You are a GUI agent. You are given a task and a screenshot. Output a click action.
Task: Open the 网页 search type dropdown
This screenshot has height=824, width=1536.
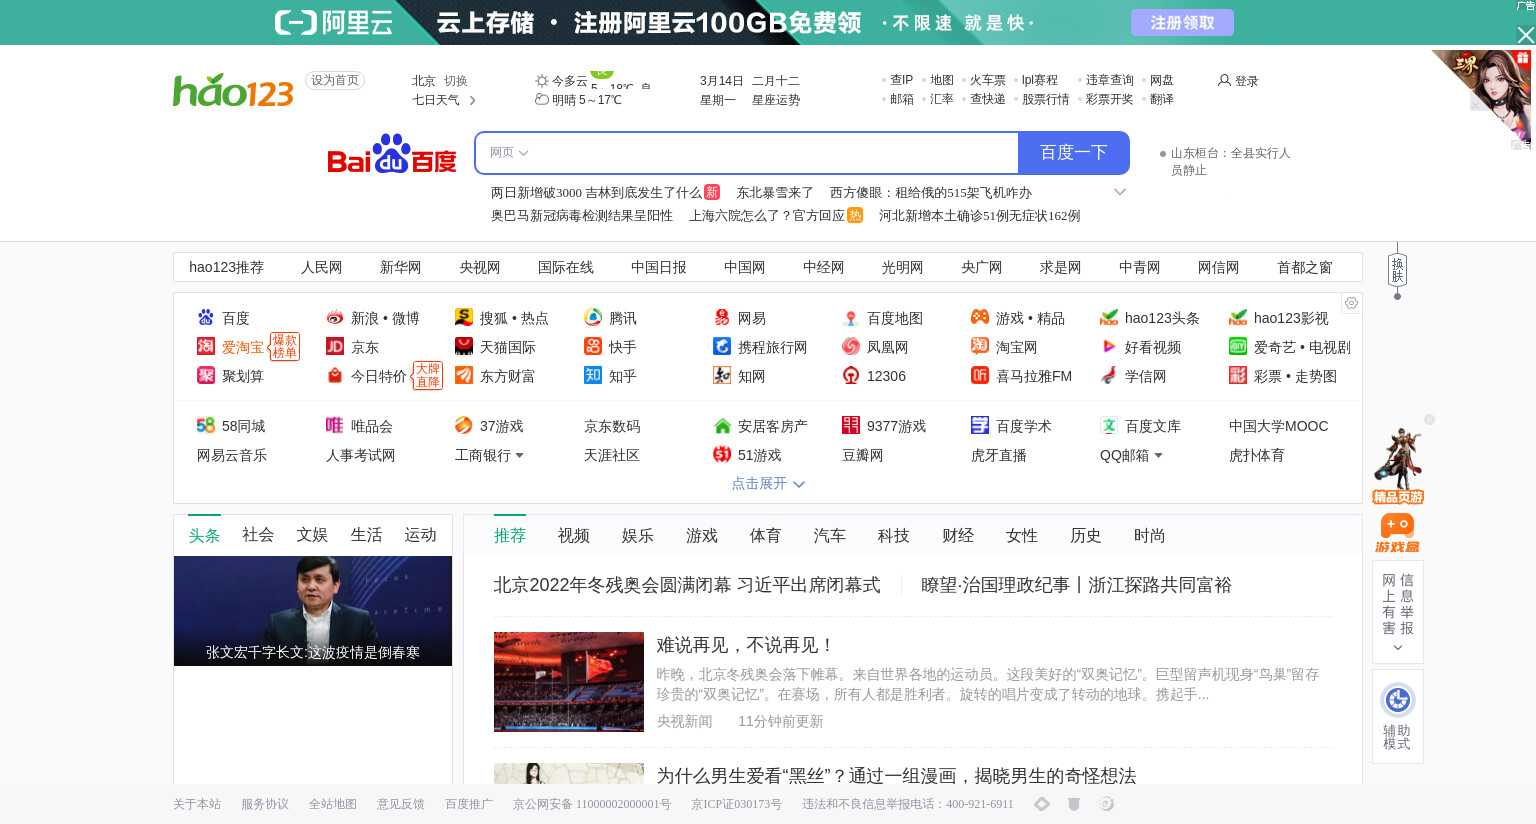[x=509, y=153]
